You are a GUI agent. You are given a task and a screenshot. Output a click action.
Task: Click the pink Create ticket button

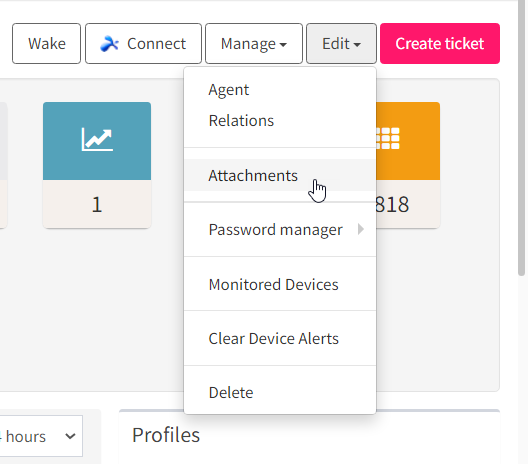[440, 43]
